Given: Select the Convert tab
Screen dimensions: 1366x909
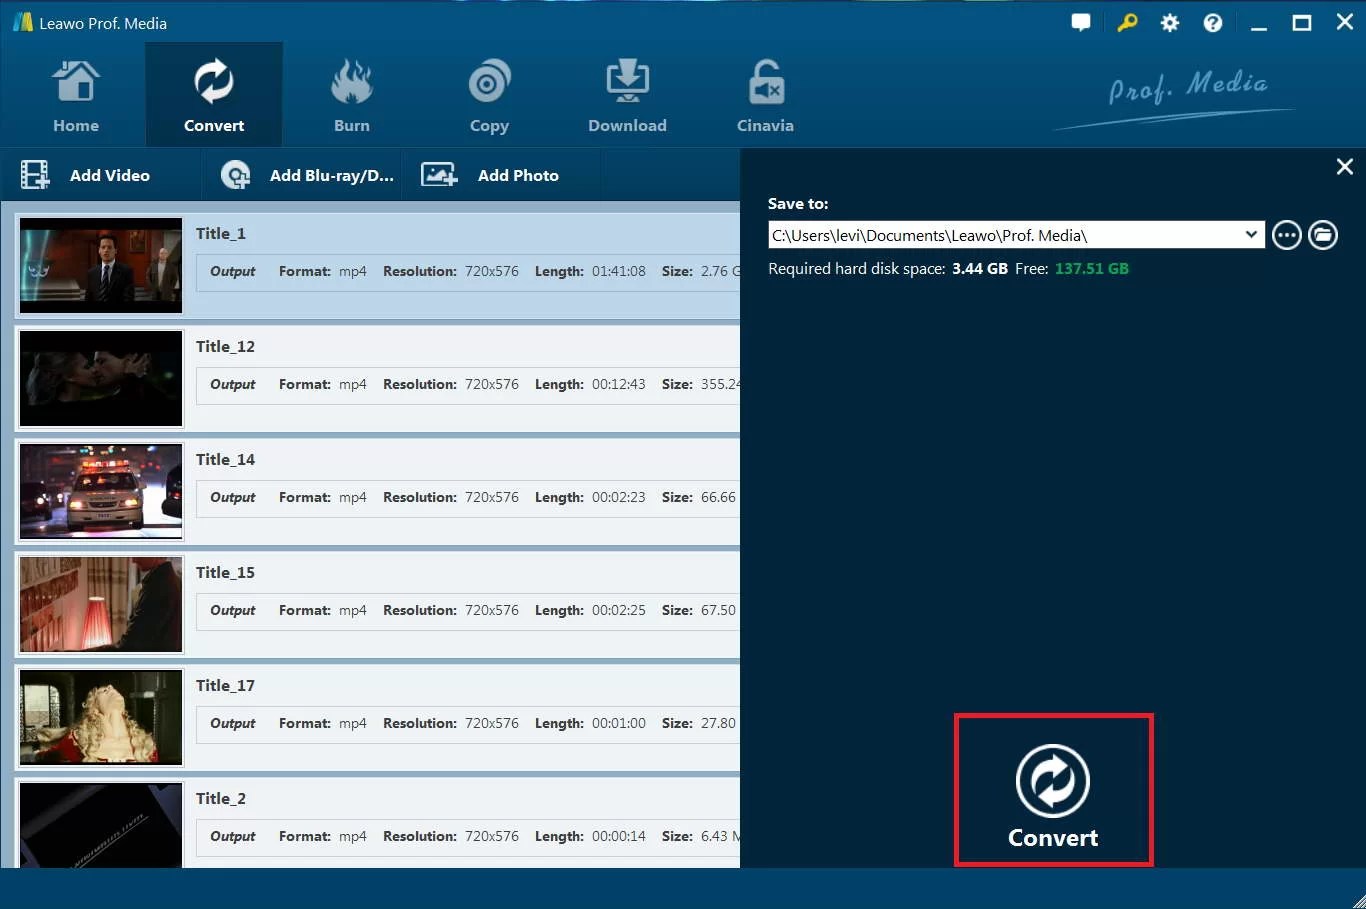Looking at the screenshot, I should point(213,93).
